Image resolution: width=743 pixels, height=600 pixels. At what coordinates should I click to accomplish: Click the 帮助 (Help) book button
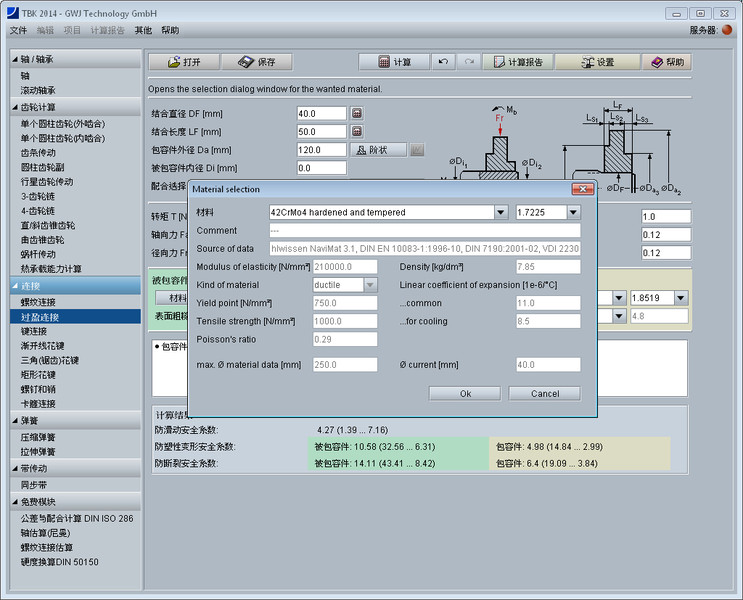click(x=667, y=62)
